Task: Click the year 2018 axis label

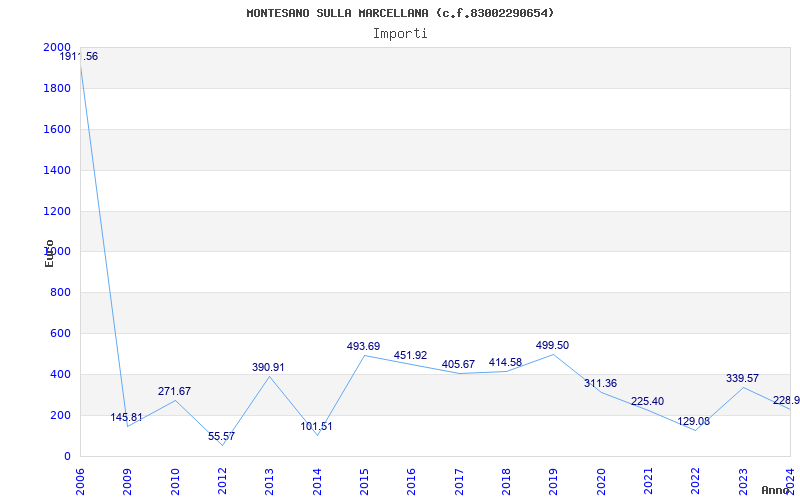Action: pyautogui.click(x=506, y=482)
